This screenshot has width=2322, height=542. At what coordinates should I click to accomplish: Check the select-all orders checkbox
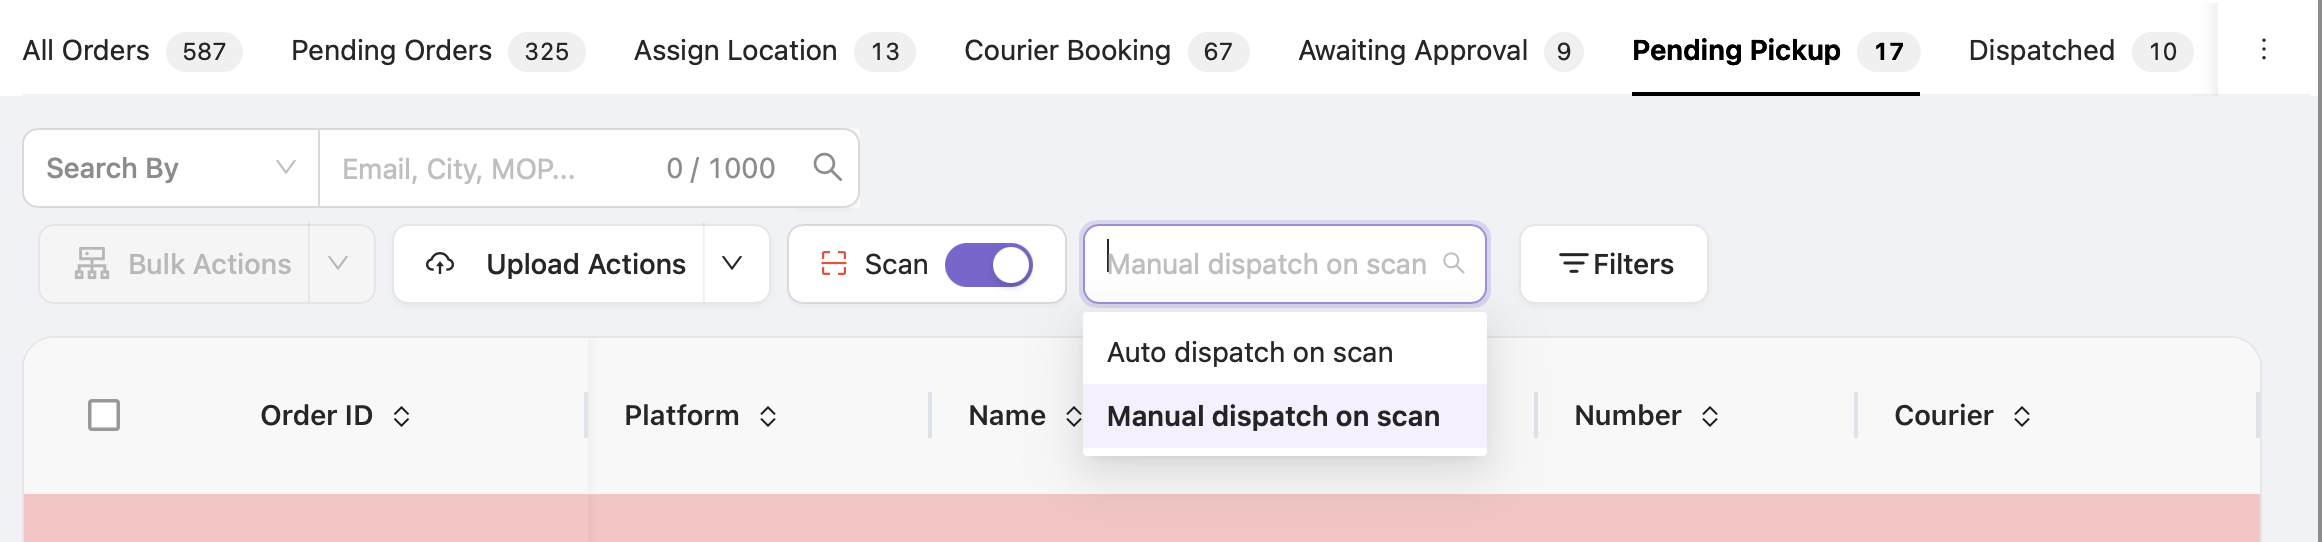[x=104, y=415]
